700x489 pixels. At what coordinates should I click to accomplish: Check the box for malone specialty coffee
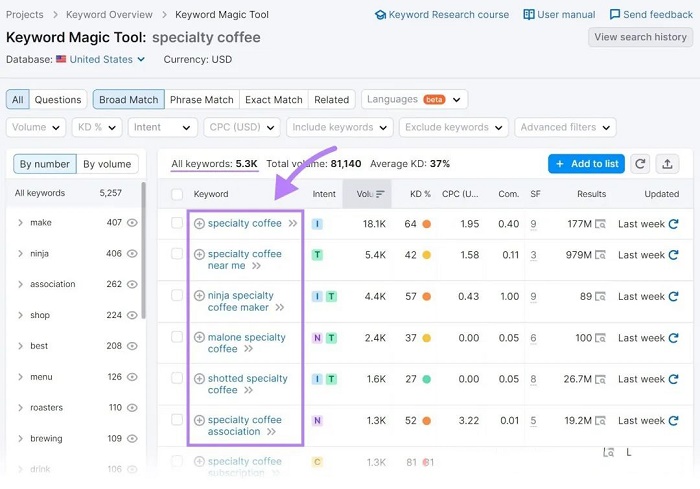(x=177, y=337)
